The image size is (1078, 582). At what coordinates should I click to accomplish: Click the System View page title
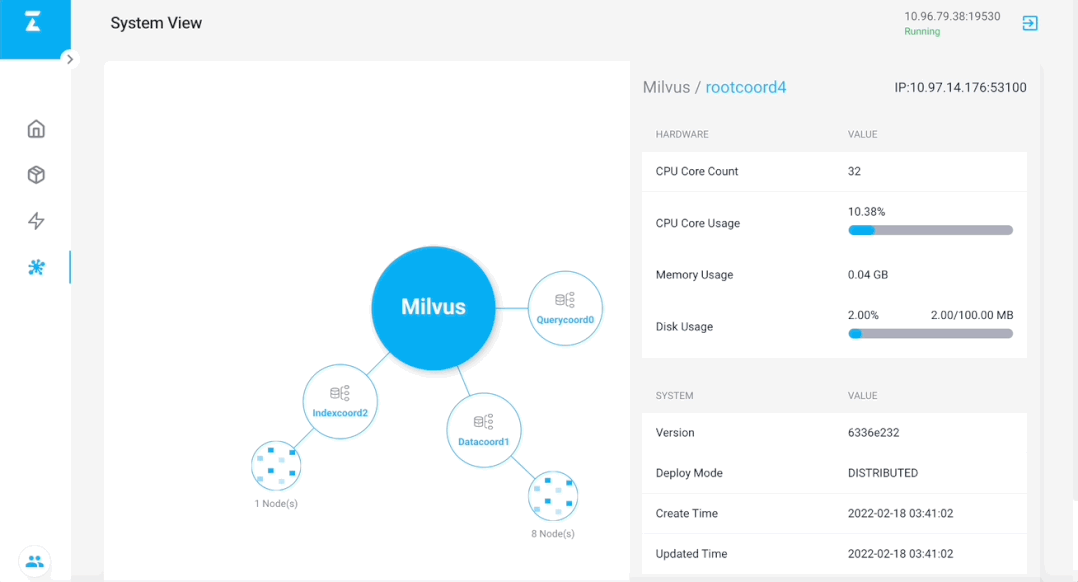[x=156, y=23]
